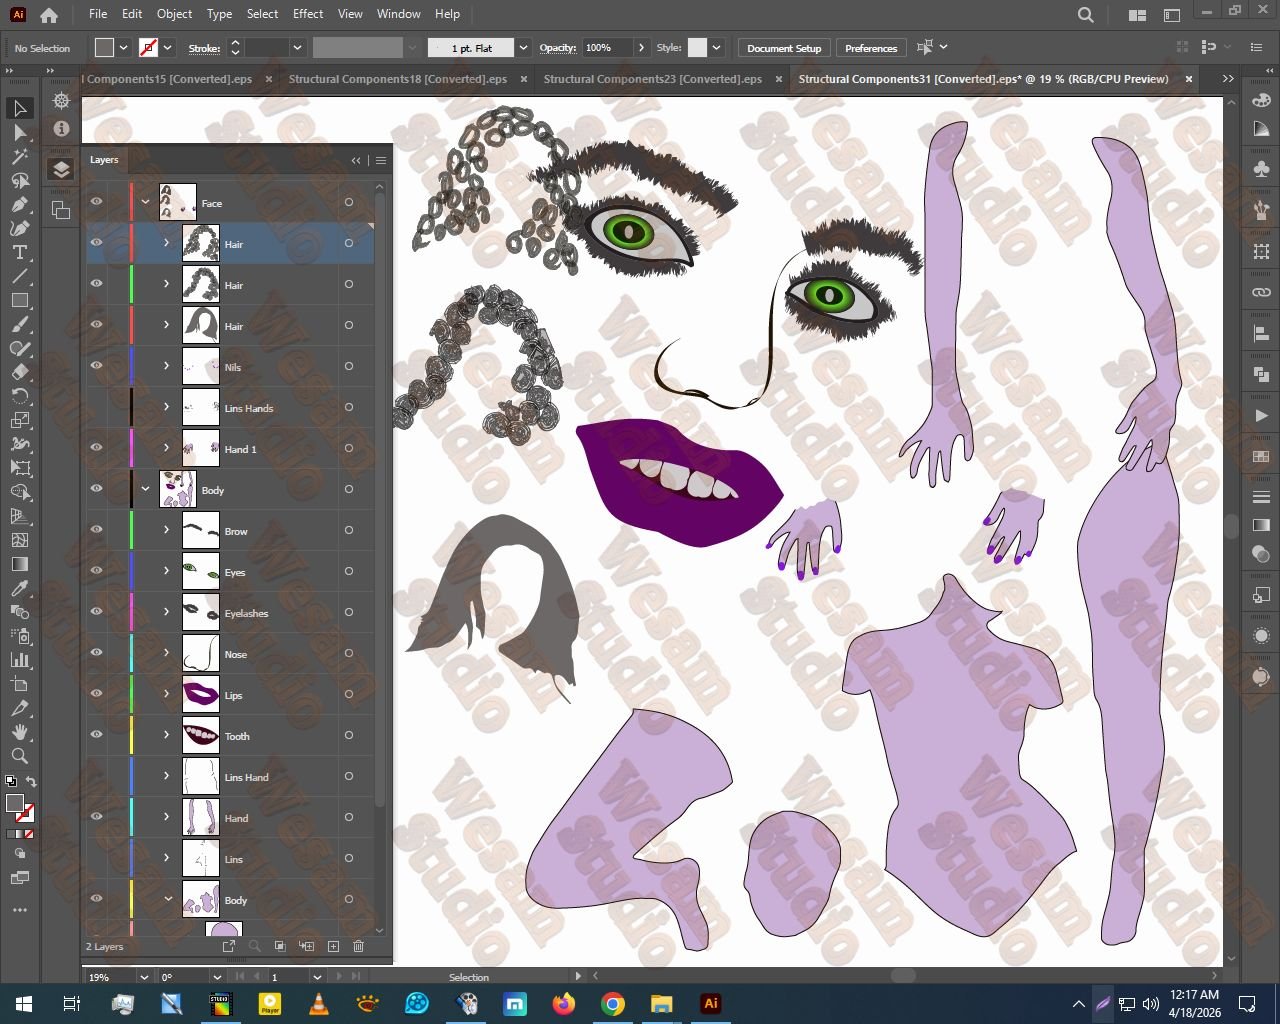This screenshot has width=1280, height=1024.
Task: Click the Document Setup button
Action: tap(784, 48)
